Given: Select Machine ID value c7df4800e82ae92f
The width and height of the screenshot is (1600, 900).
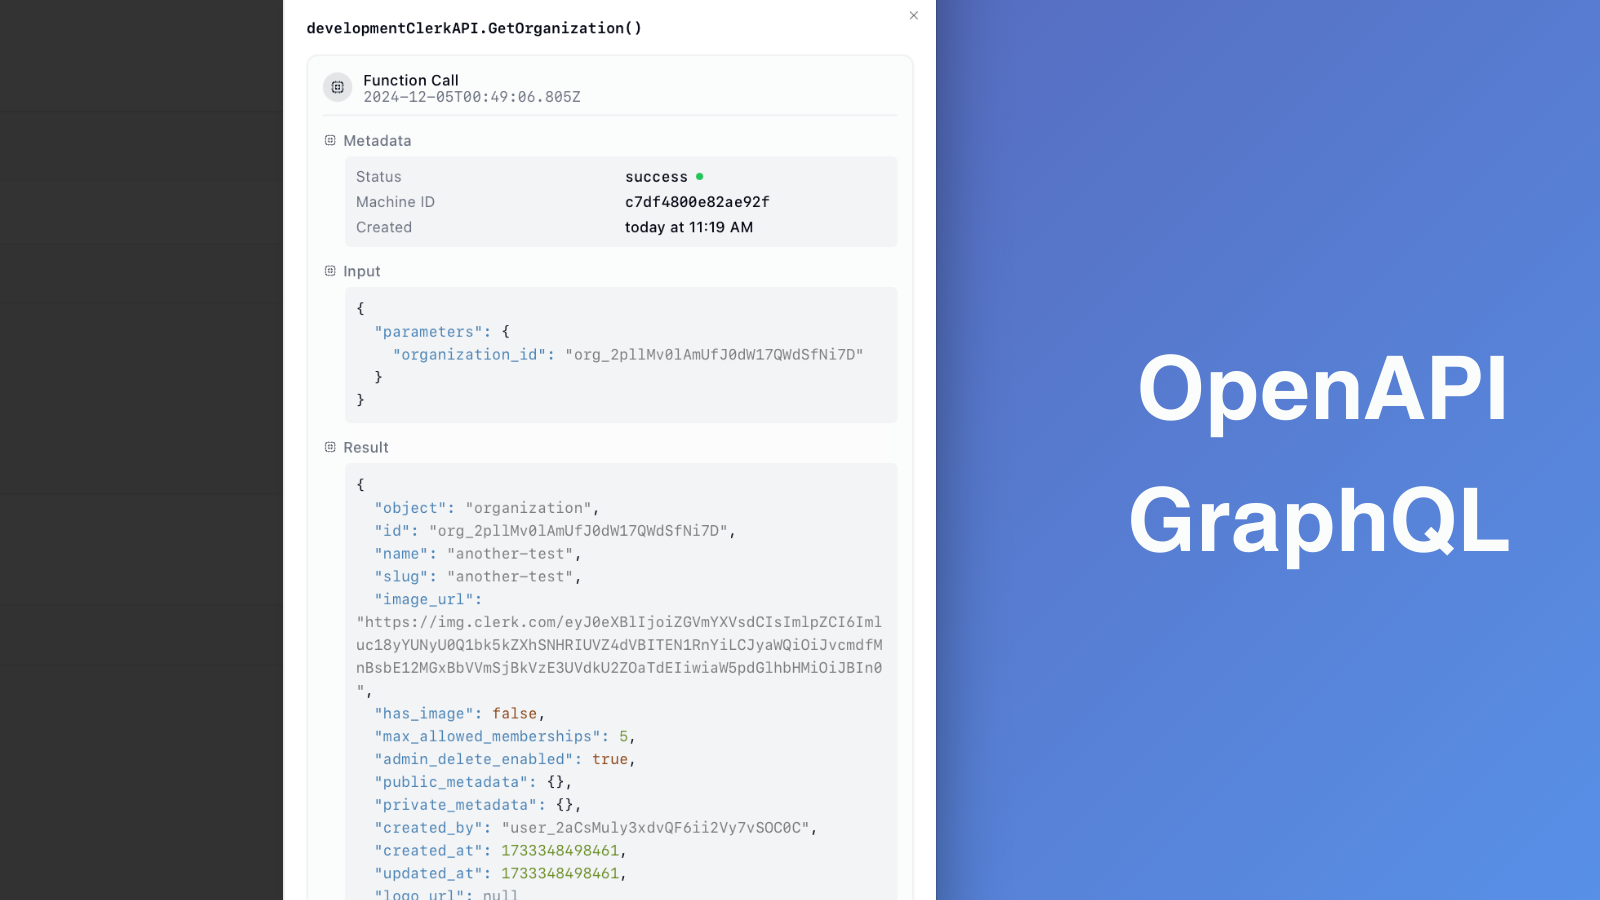Looking at the screenshot, I should click(697, 202).
